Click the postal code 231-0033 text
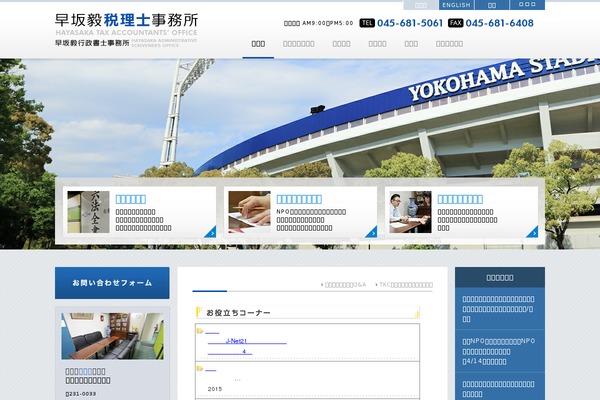 coord(81,393)
